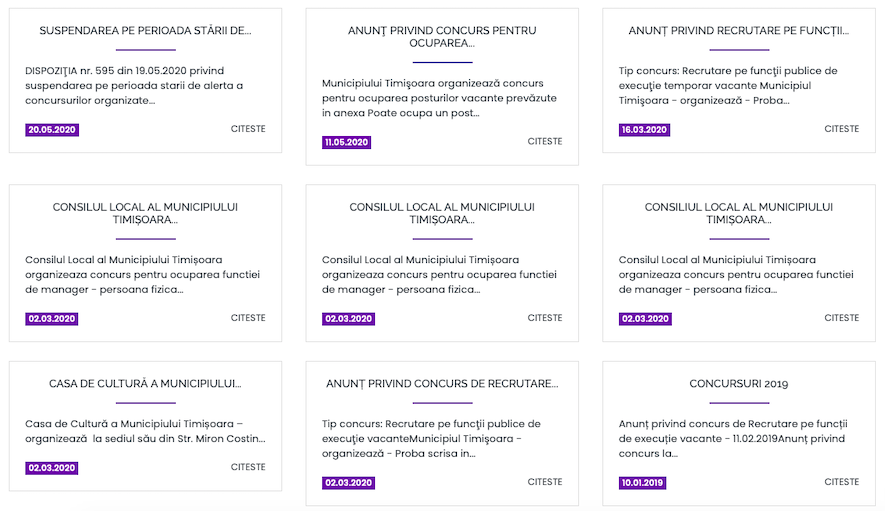Open the "CONCURSURI 2019" title

point(739,384)
